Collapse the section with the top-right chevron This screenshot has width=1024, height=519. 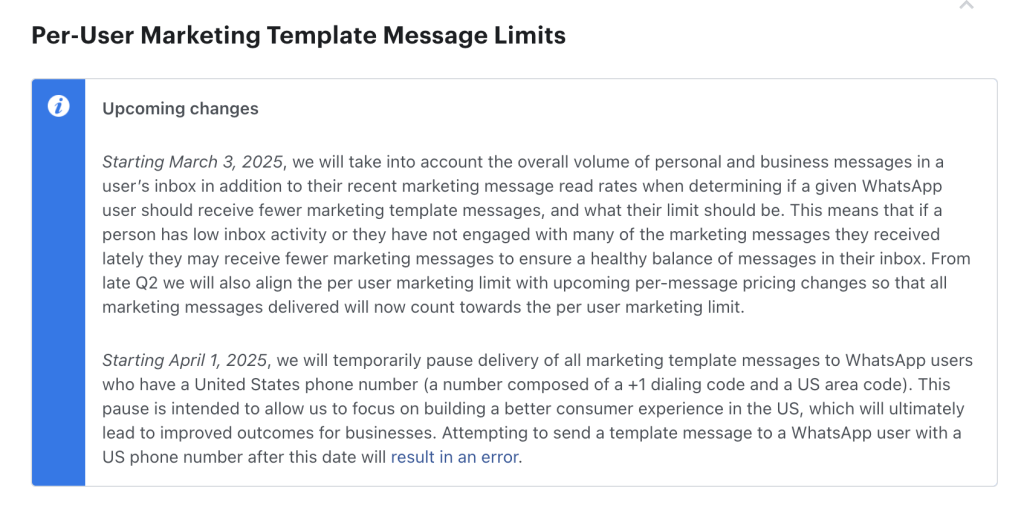click(x=967, y=5)
